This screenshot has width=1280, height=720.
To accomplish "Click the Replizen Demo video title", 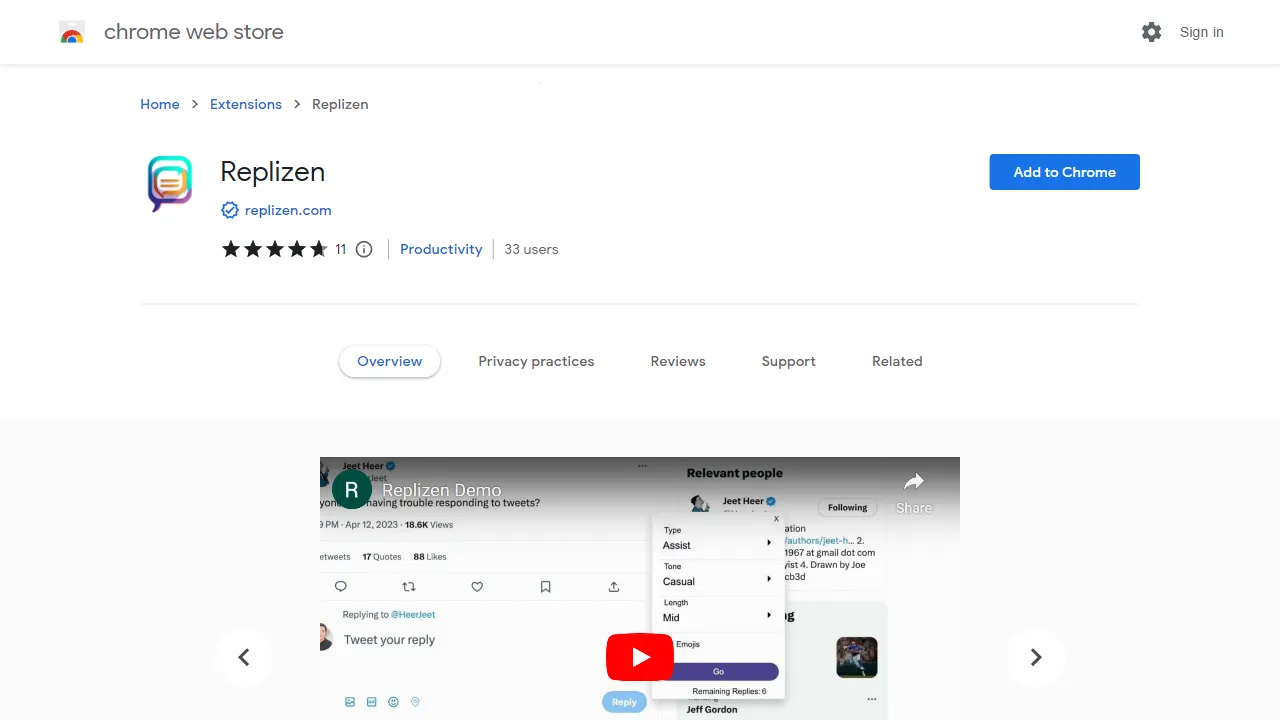I will pos(442,490).
